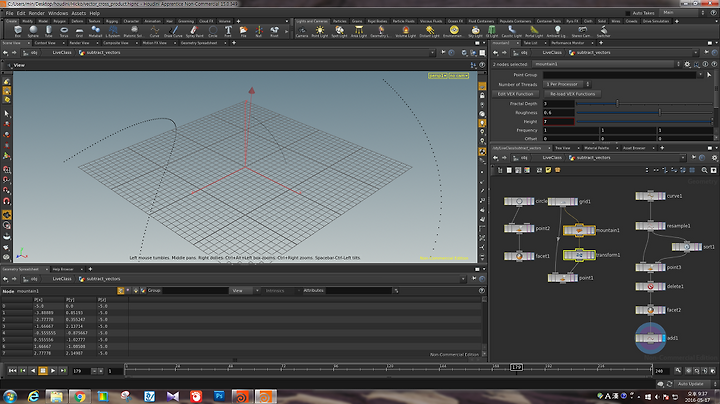Click LiveClass in scene view path
720x404 pixels.
click(x=62, y=53)
